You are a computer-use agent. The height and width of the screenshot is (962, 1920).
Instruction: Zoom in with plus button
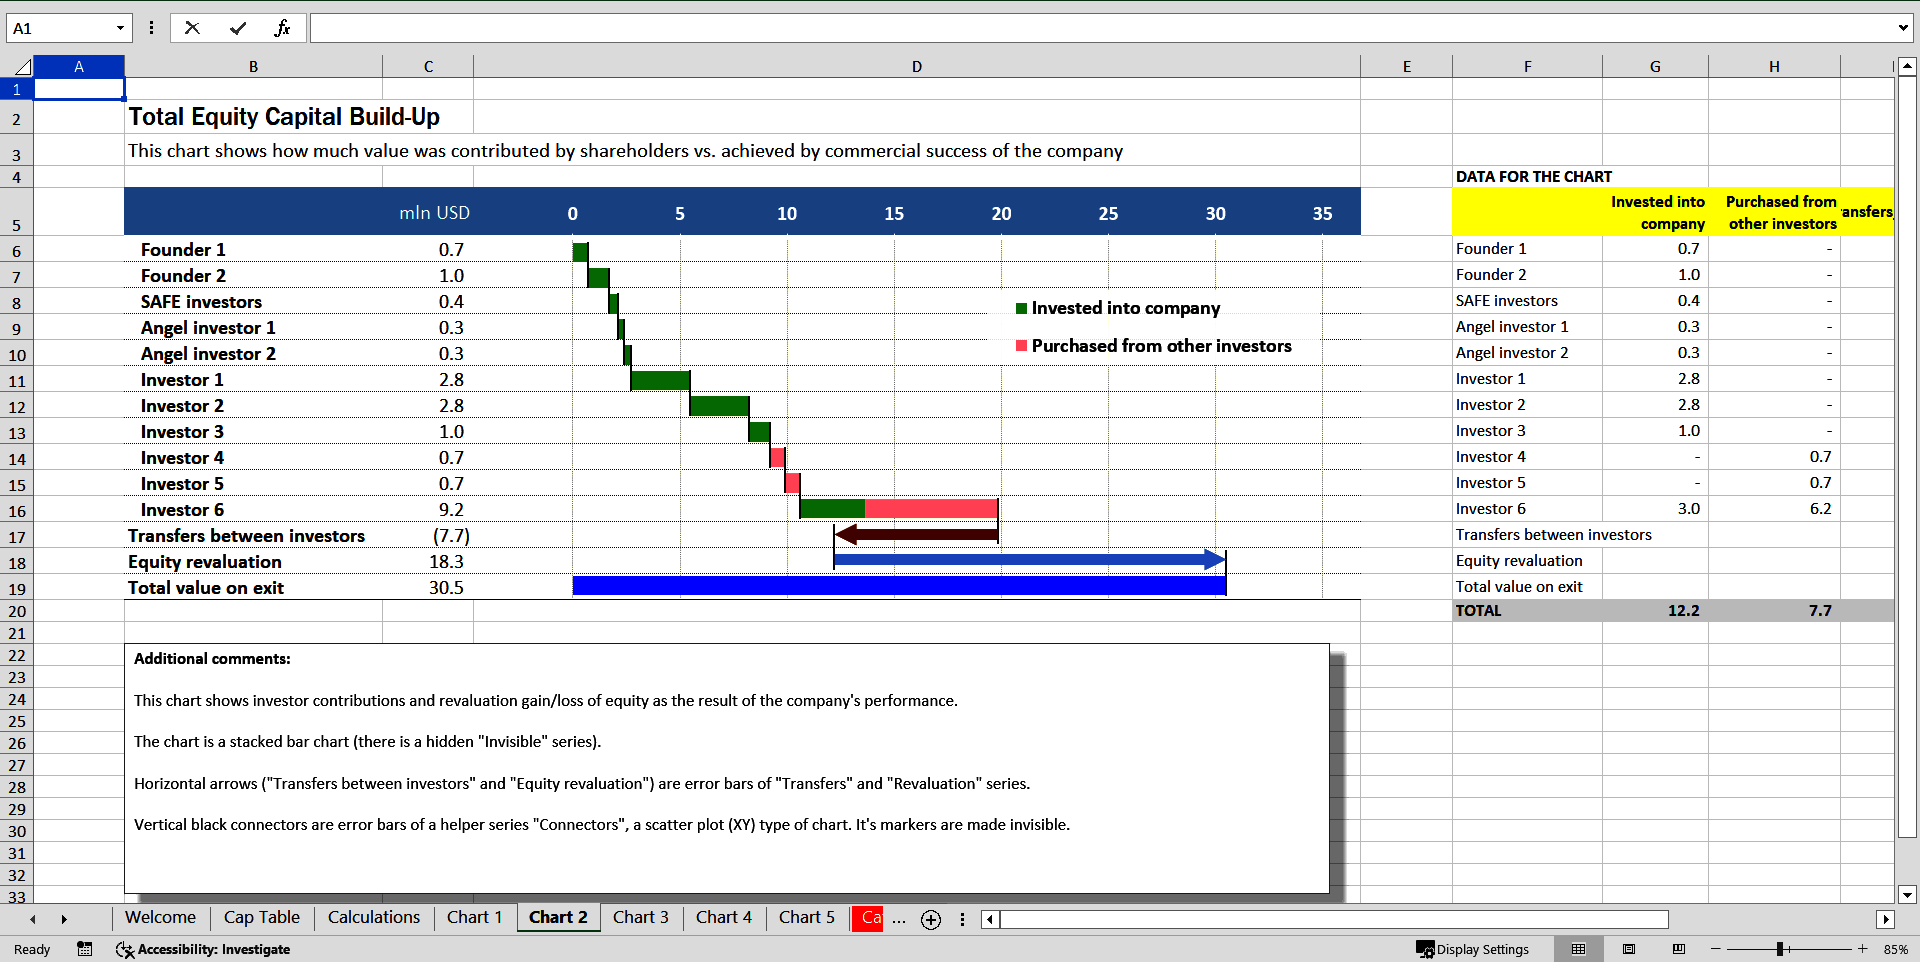click(1862, 949)
